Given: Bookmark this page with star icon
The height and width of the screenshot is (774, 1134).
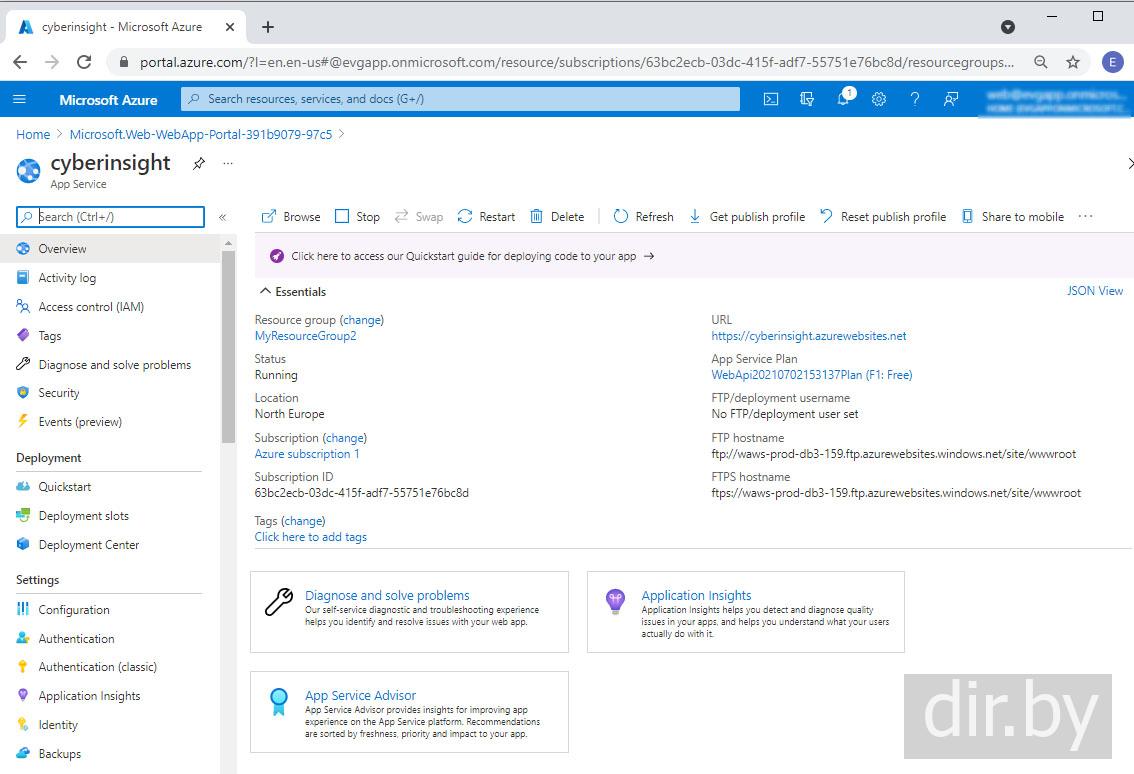Looking at the screenshot, I should pyautogui.click(x=1073, y=62).
